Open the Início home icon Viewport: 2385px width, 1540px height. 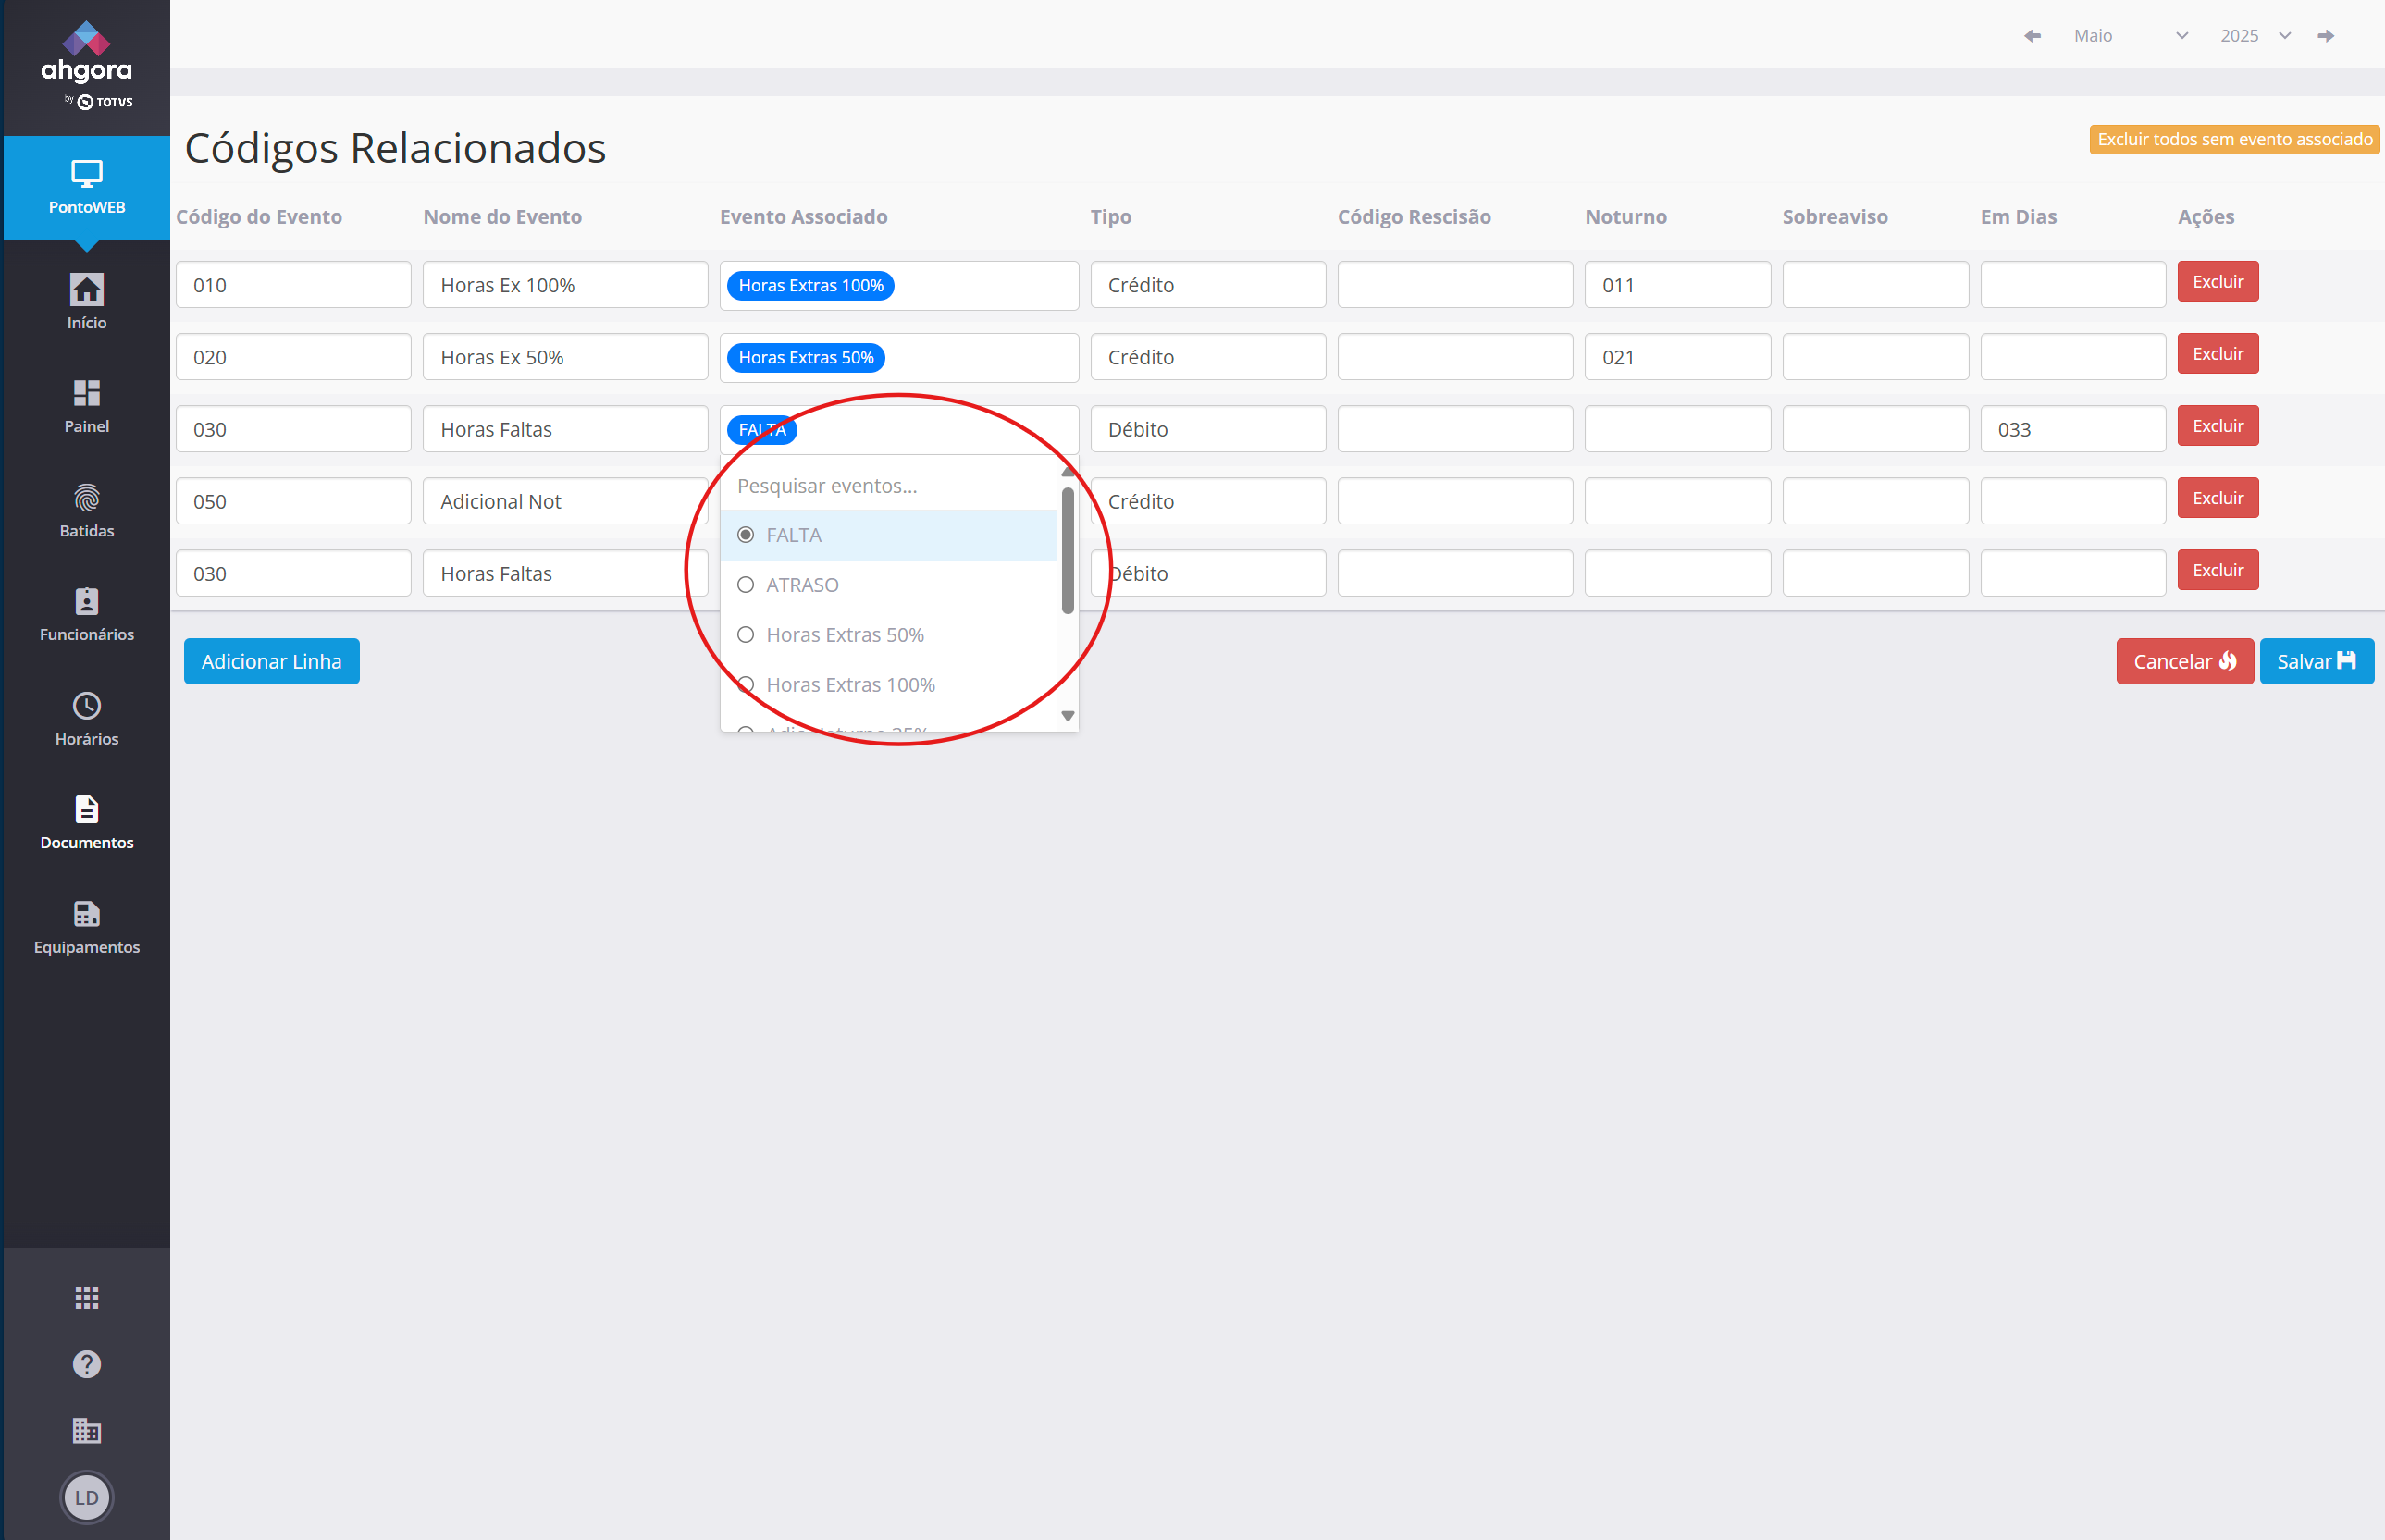87,290
